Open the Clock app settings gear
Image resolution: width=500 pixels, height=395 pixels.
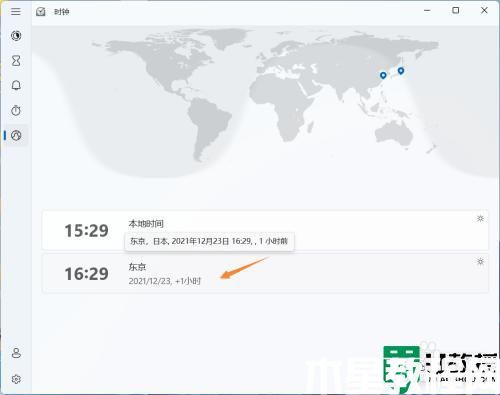pyautogui.click(x=16, y=379)
